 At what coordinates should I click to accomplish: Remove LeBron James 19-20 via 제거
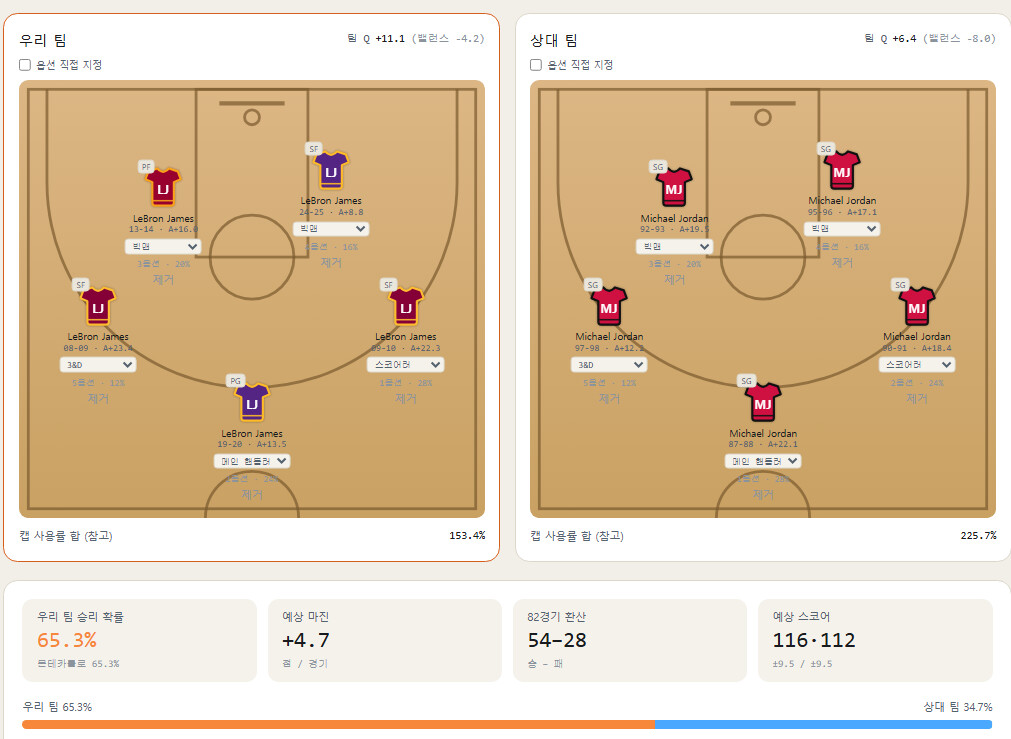coord(252,495)
